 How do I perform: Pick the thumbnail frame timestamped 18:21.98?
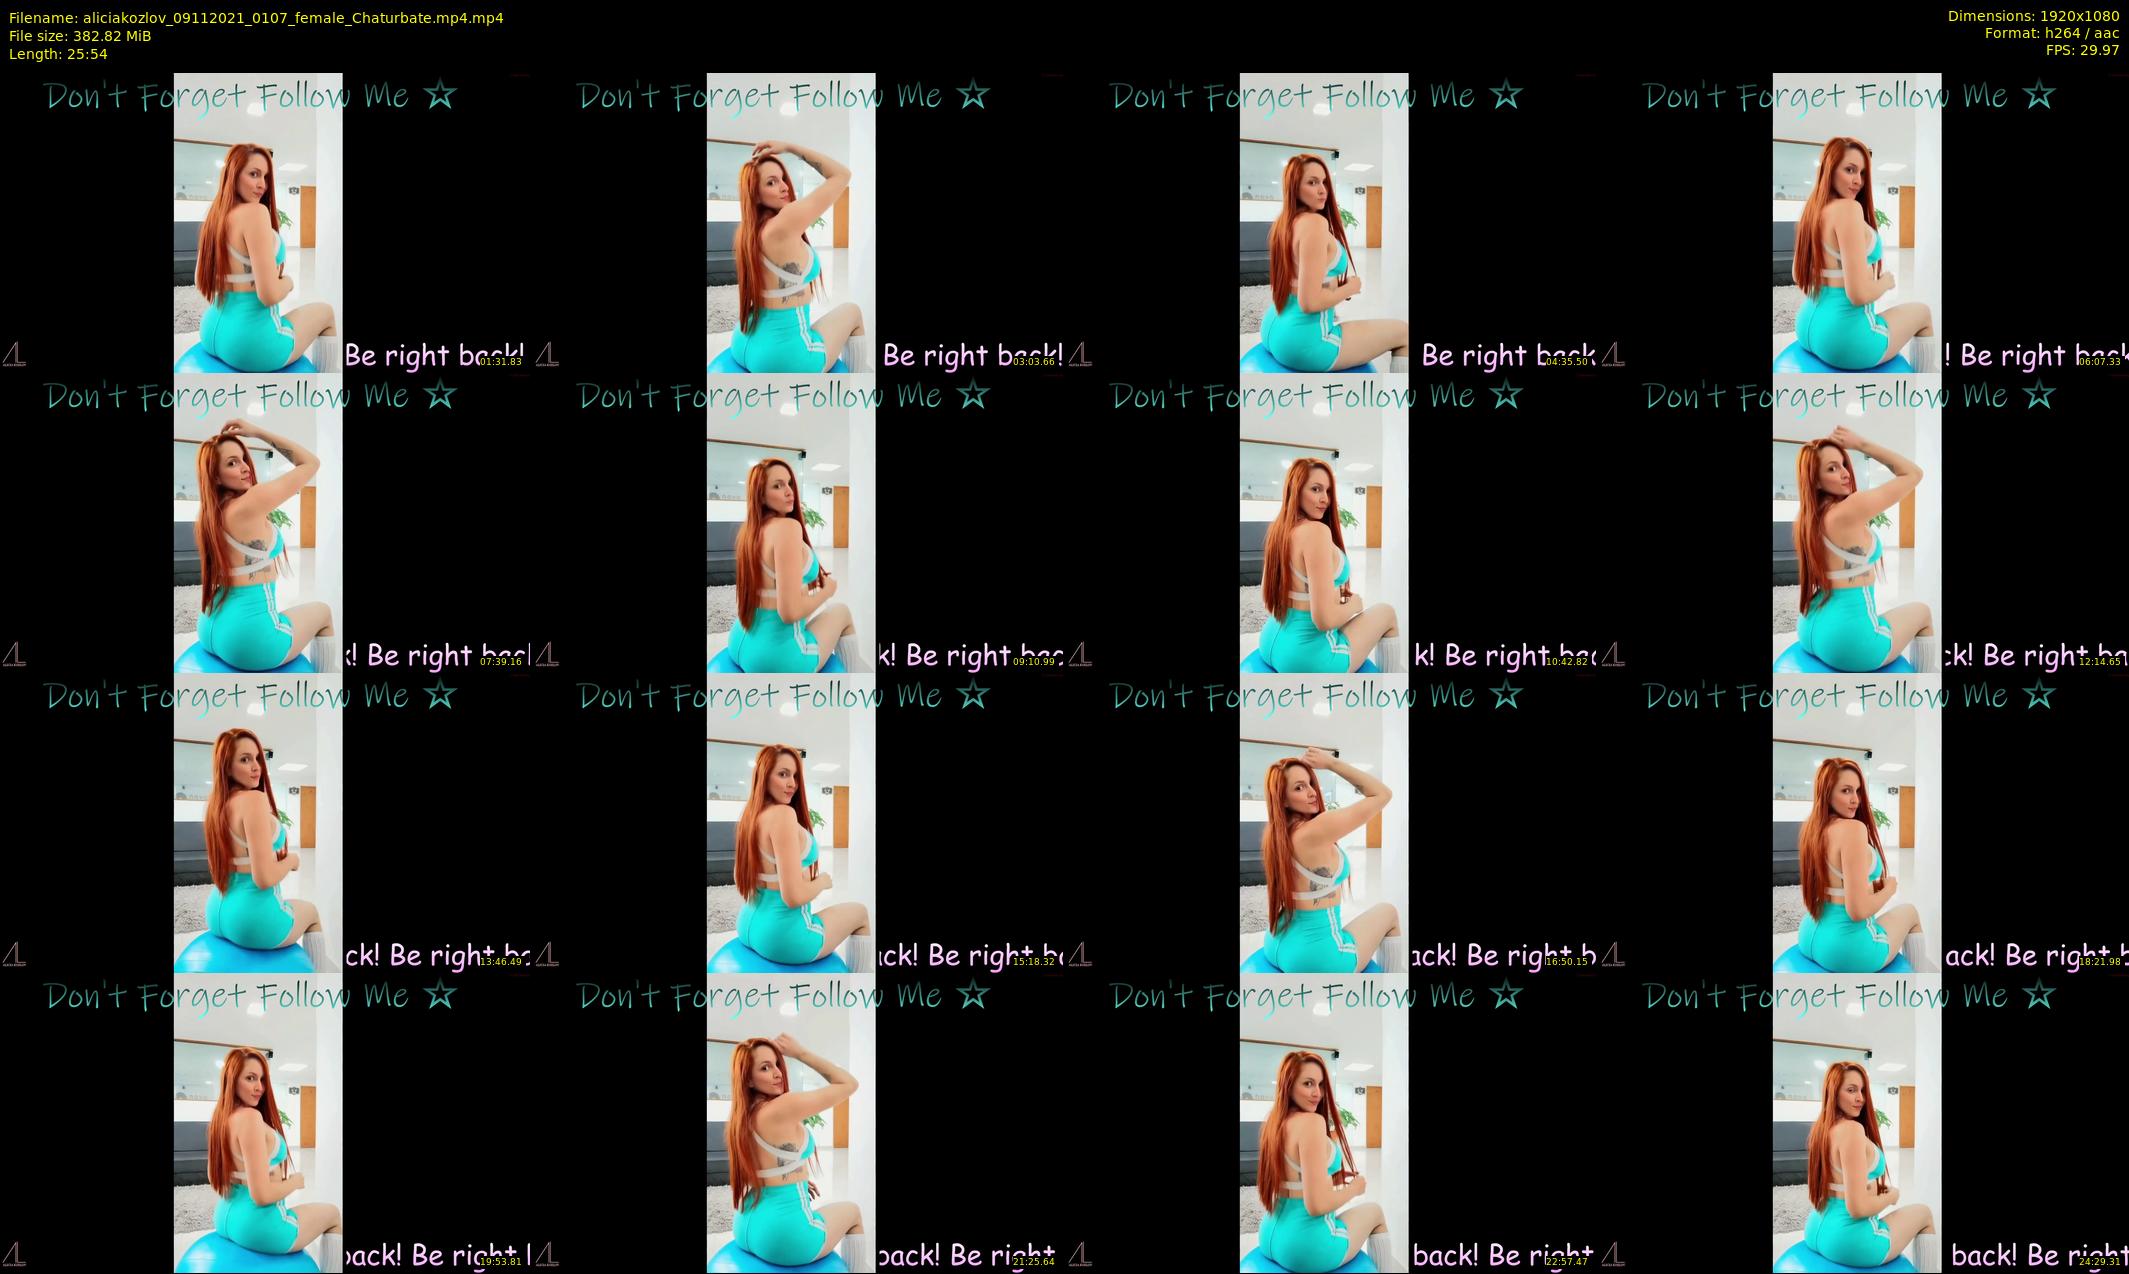click(1863, 822)
